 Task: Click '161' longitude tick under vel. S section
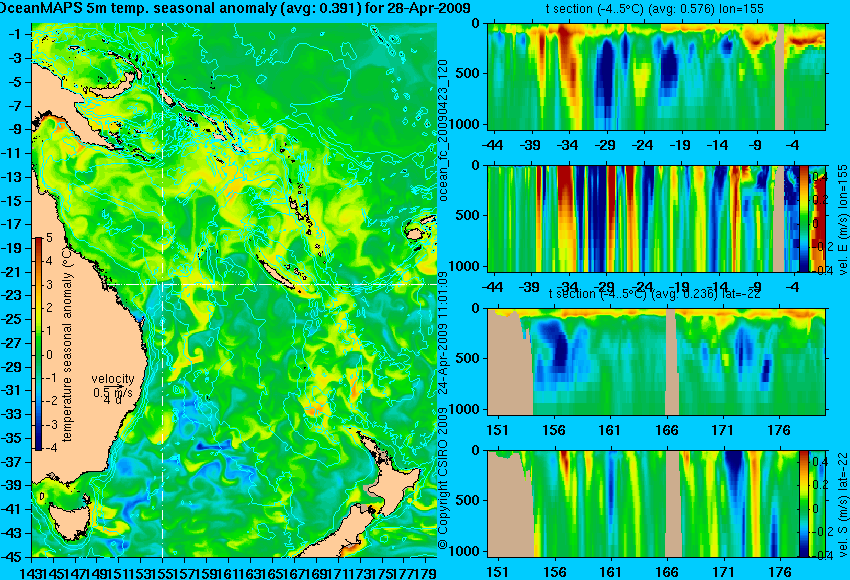click(610, 572)
